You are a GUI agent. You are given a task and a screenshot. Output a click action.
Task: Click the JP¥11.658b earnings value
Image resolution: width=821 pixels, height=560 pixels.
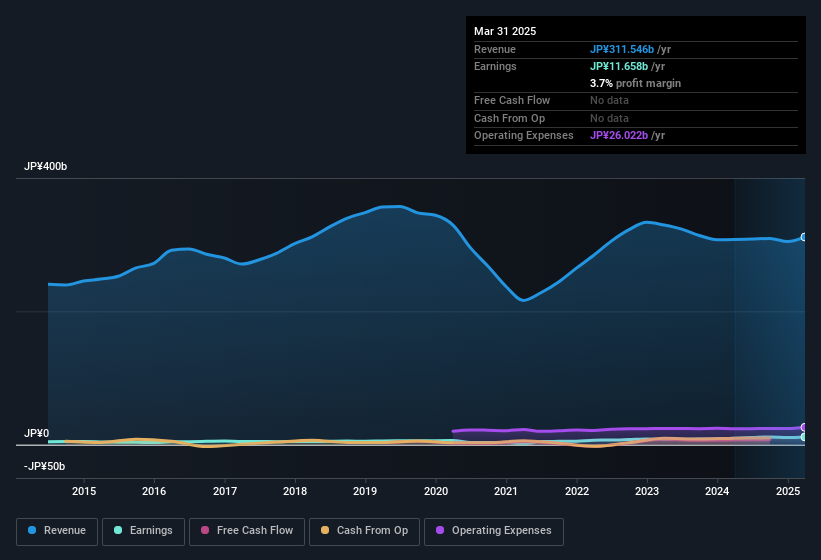pyautogui.click(x=619, y=66)
